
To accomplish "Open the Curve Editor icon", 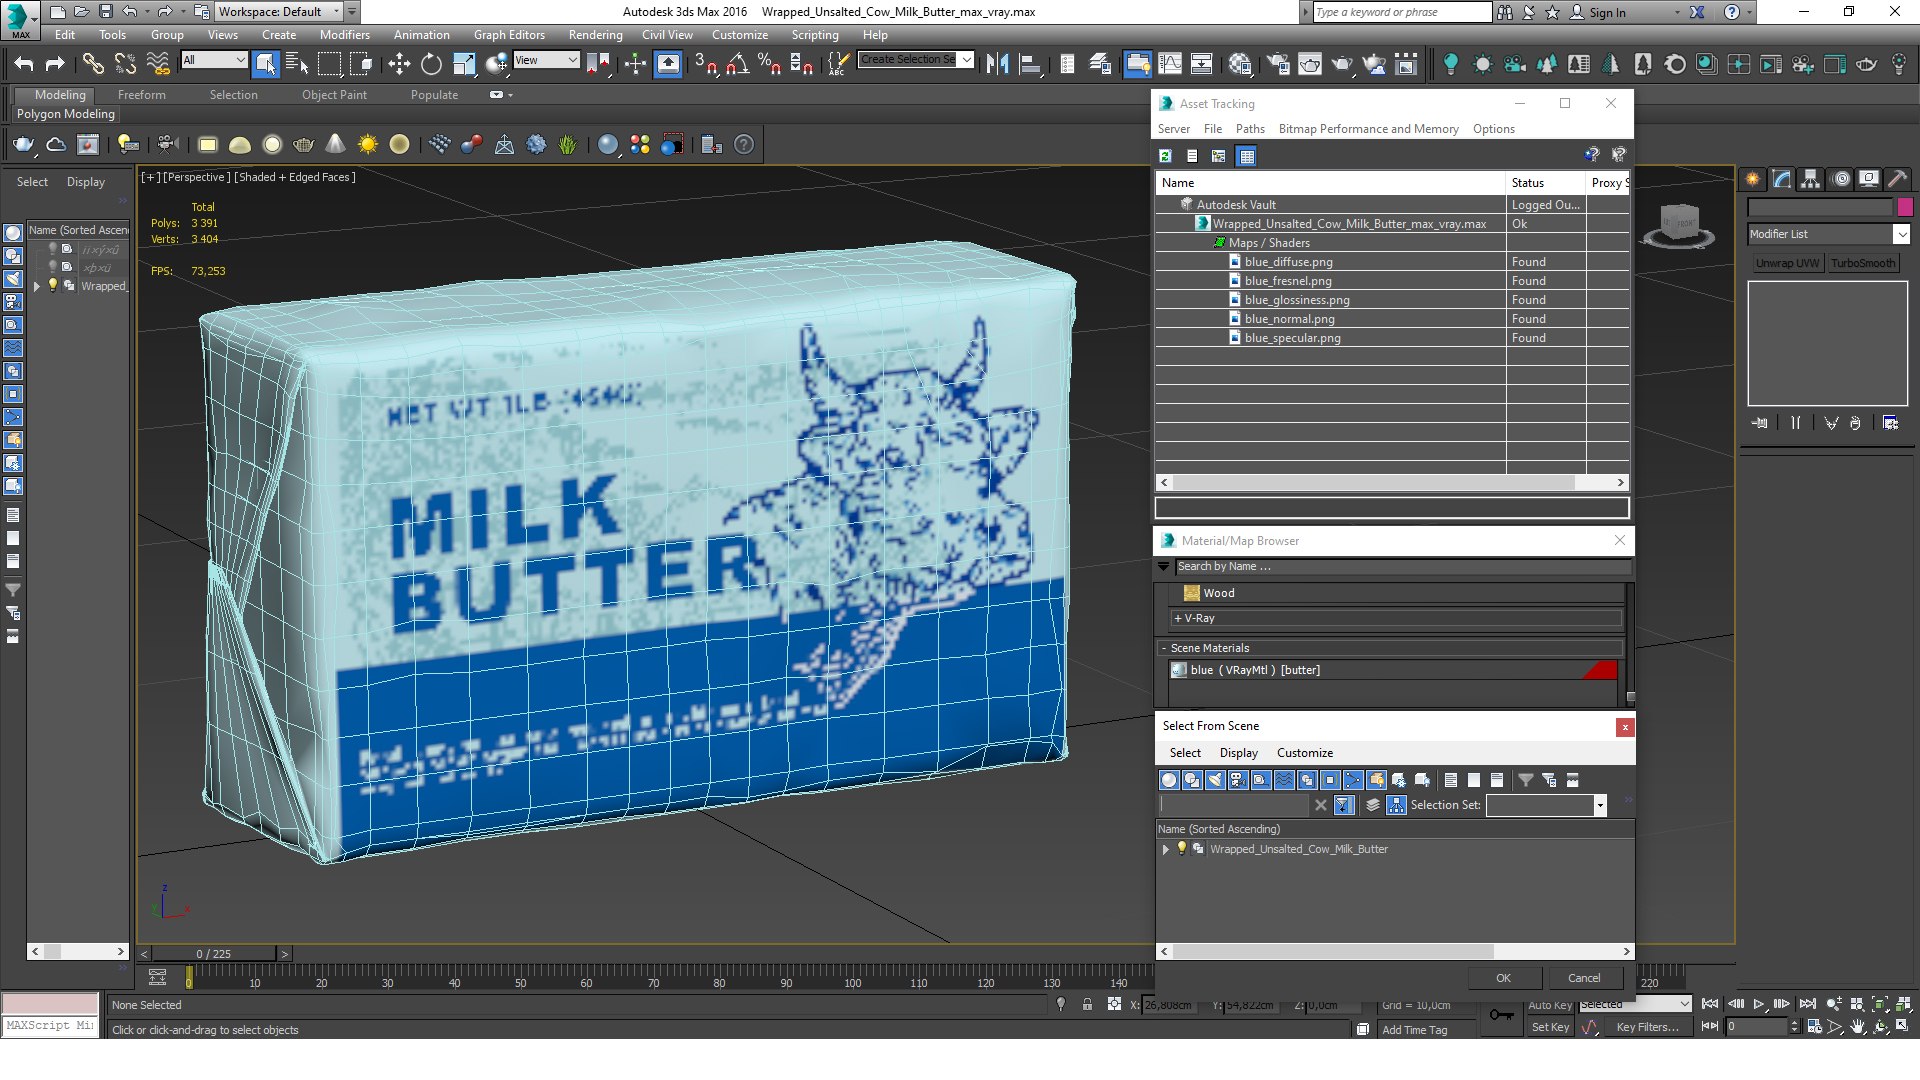I will point(1170,64).
